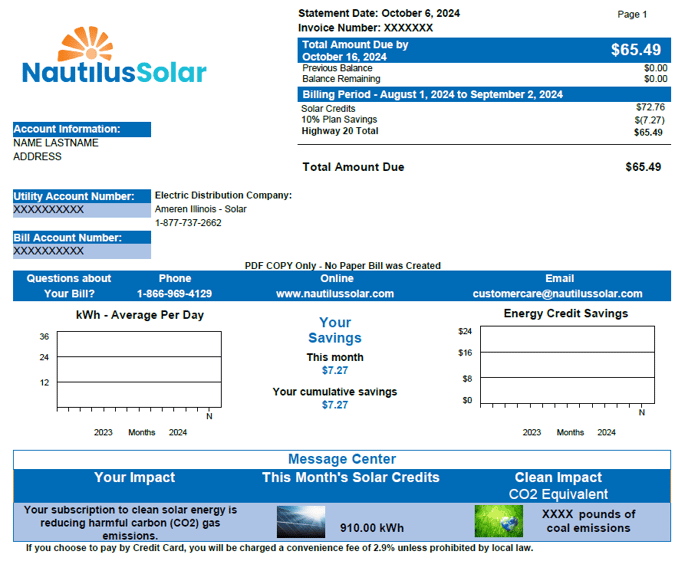Viewport: 688px width, 584px height.
Task: Click the kWh - Average Per Day chart title
Action: (140, 315)
